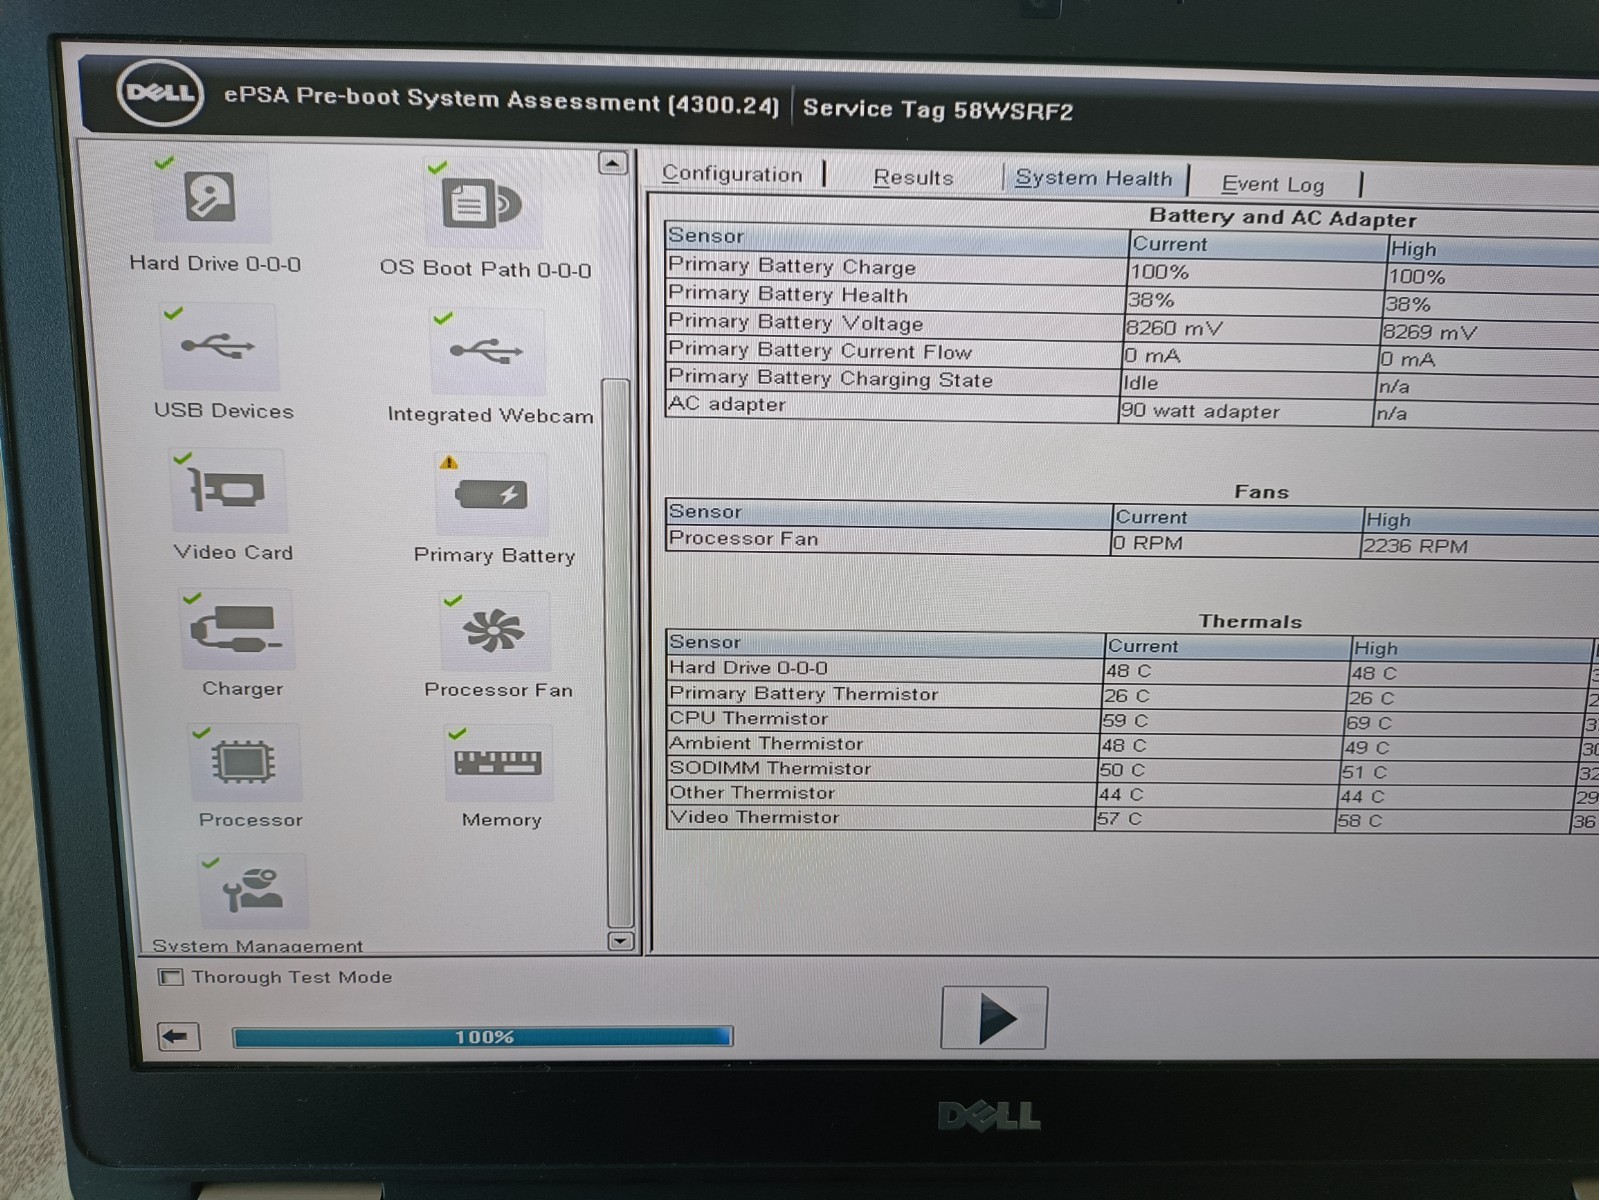Screen dimensions: 1599x1200
Task: Click the Primary Battery Health row label
Action: (x=788, y=294)
